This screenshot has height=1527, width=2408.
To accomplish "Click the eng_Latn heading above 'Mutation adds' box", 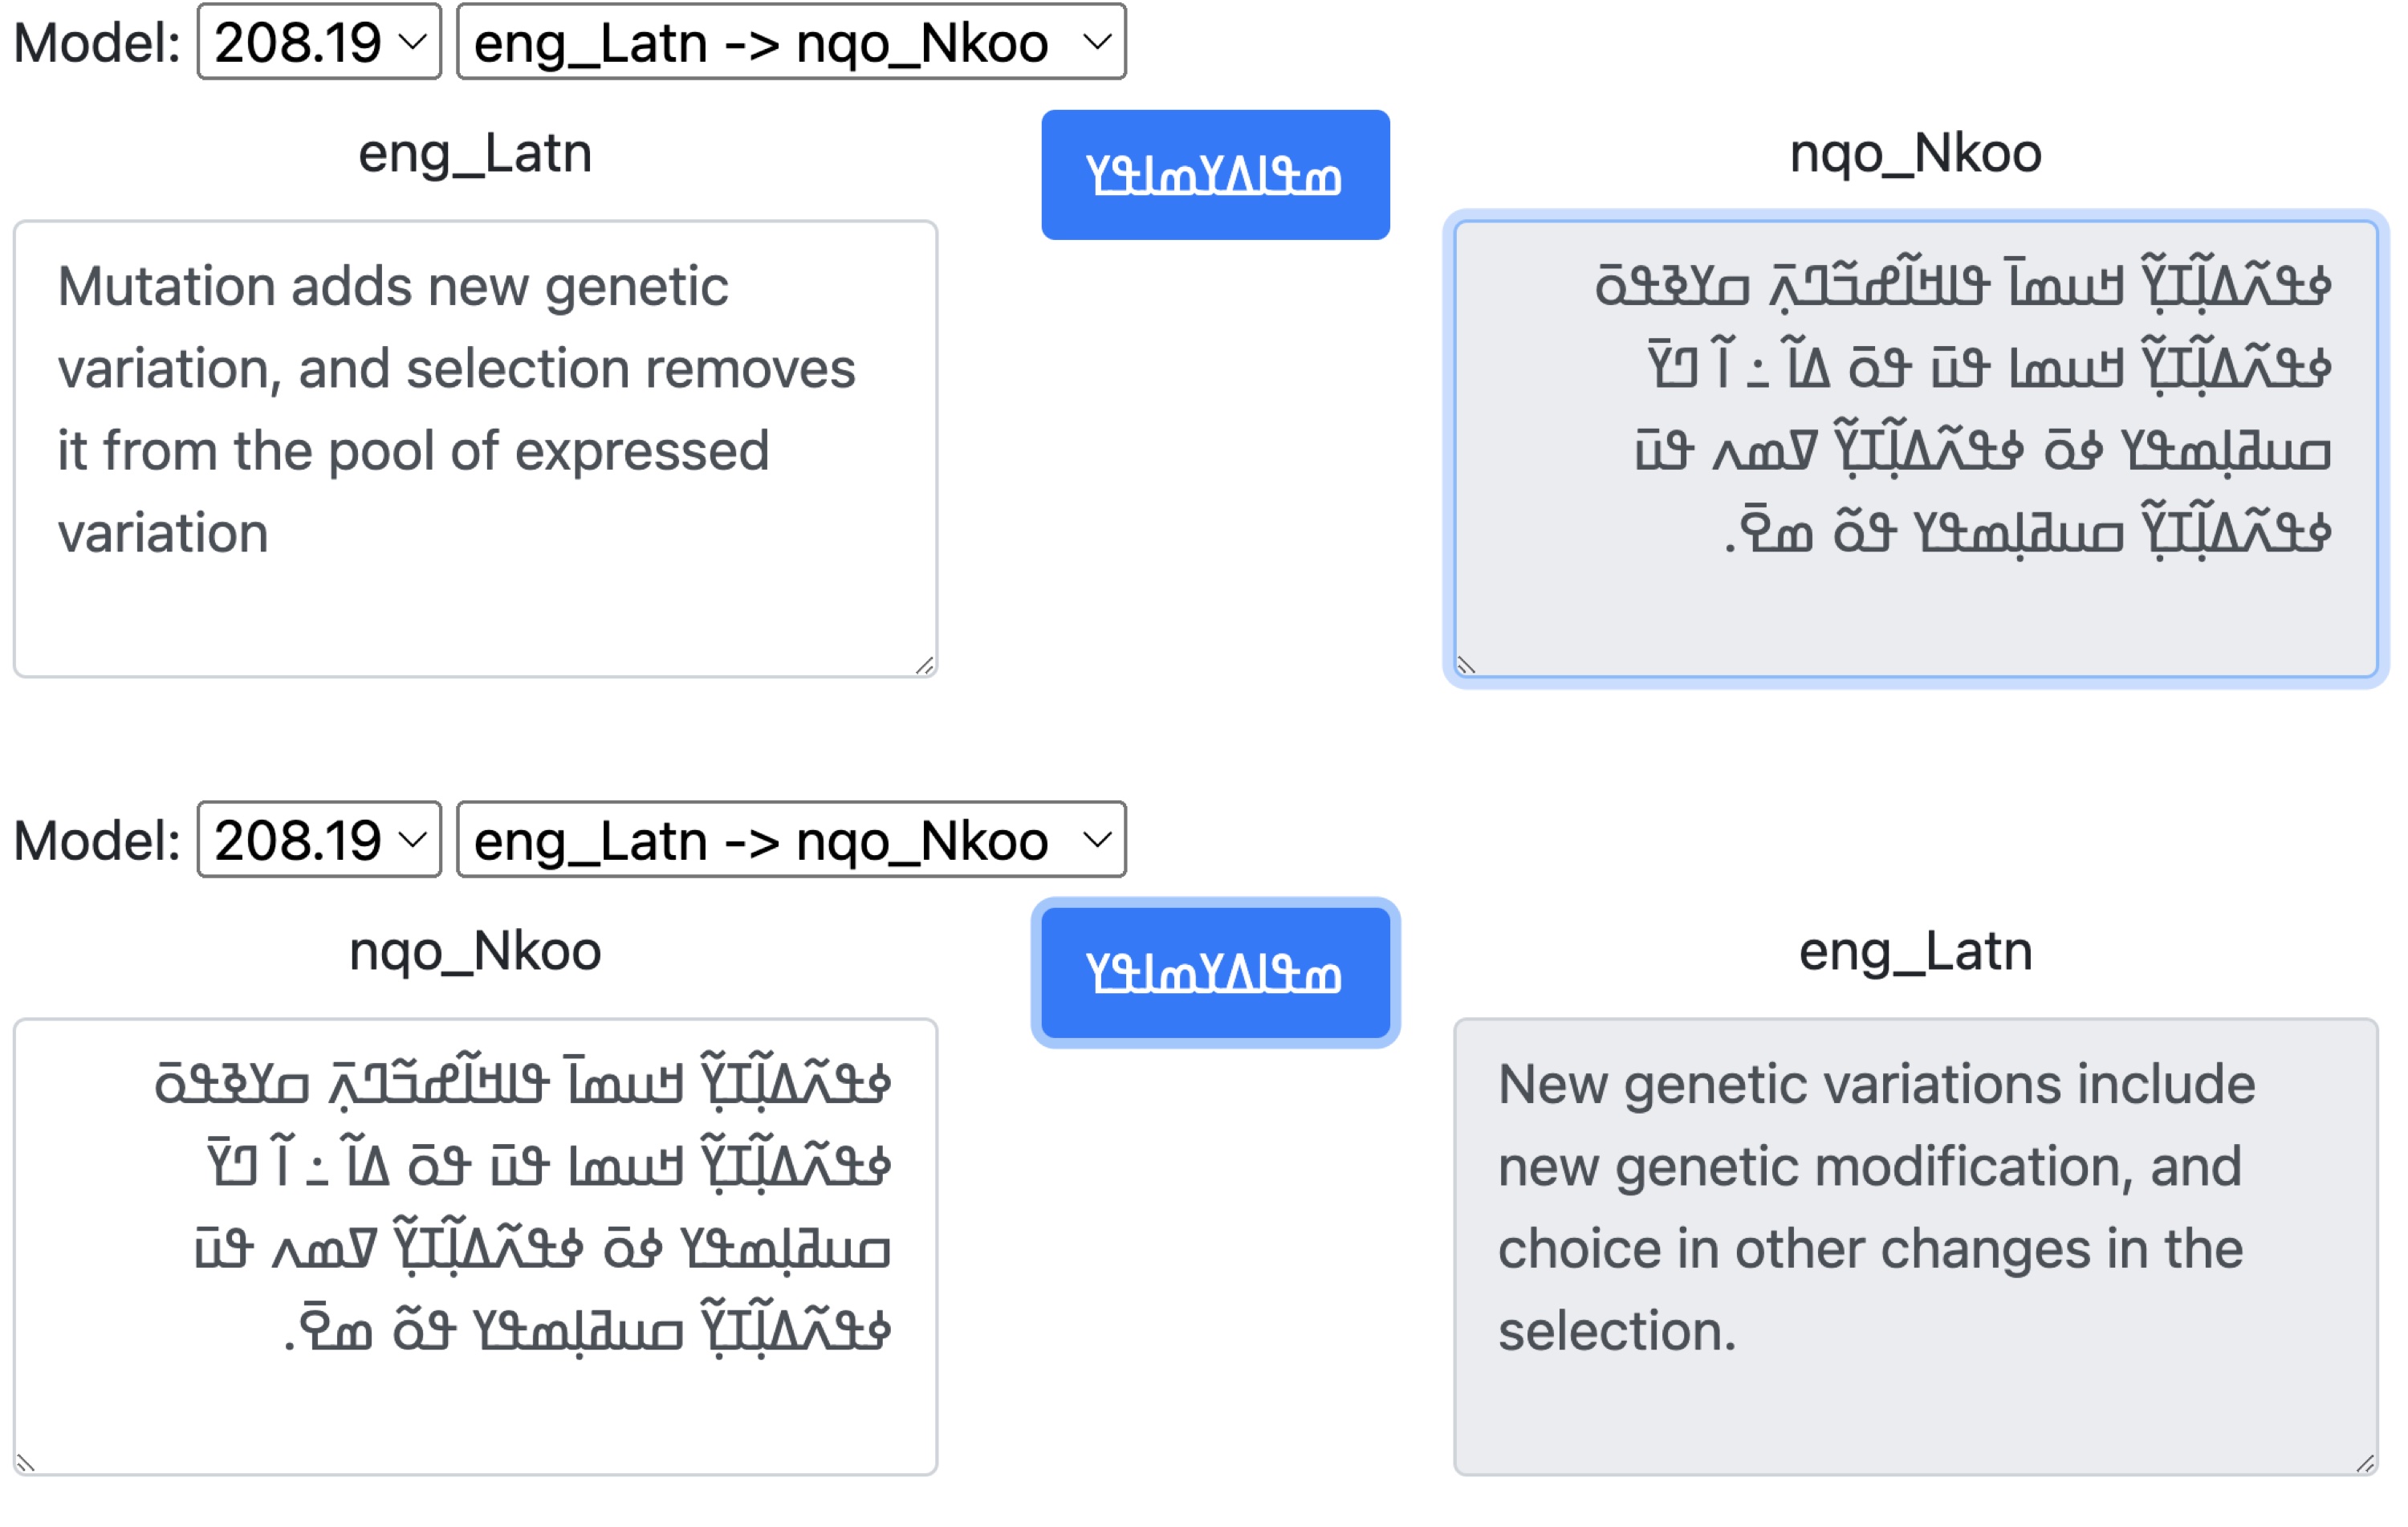I will [x=475, y=153].
